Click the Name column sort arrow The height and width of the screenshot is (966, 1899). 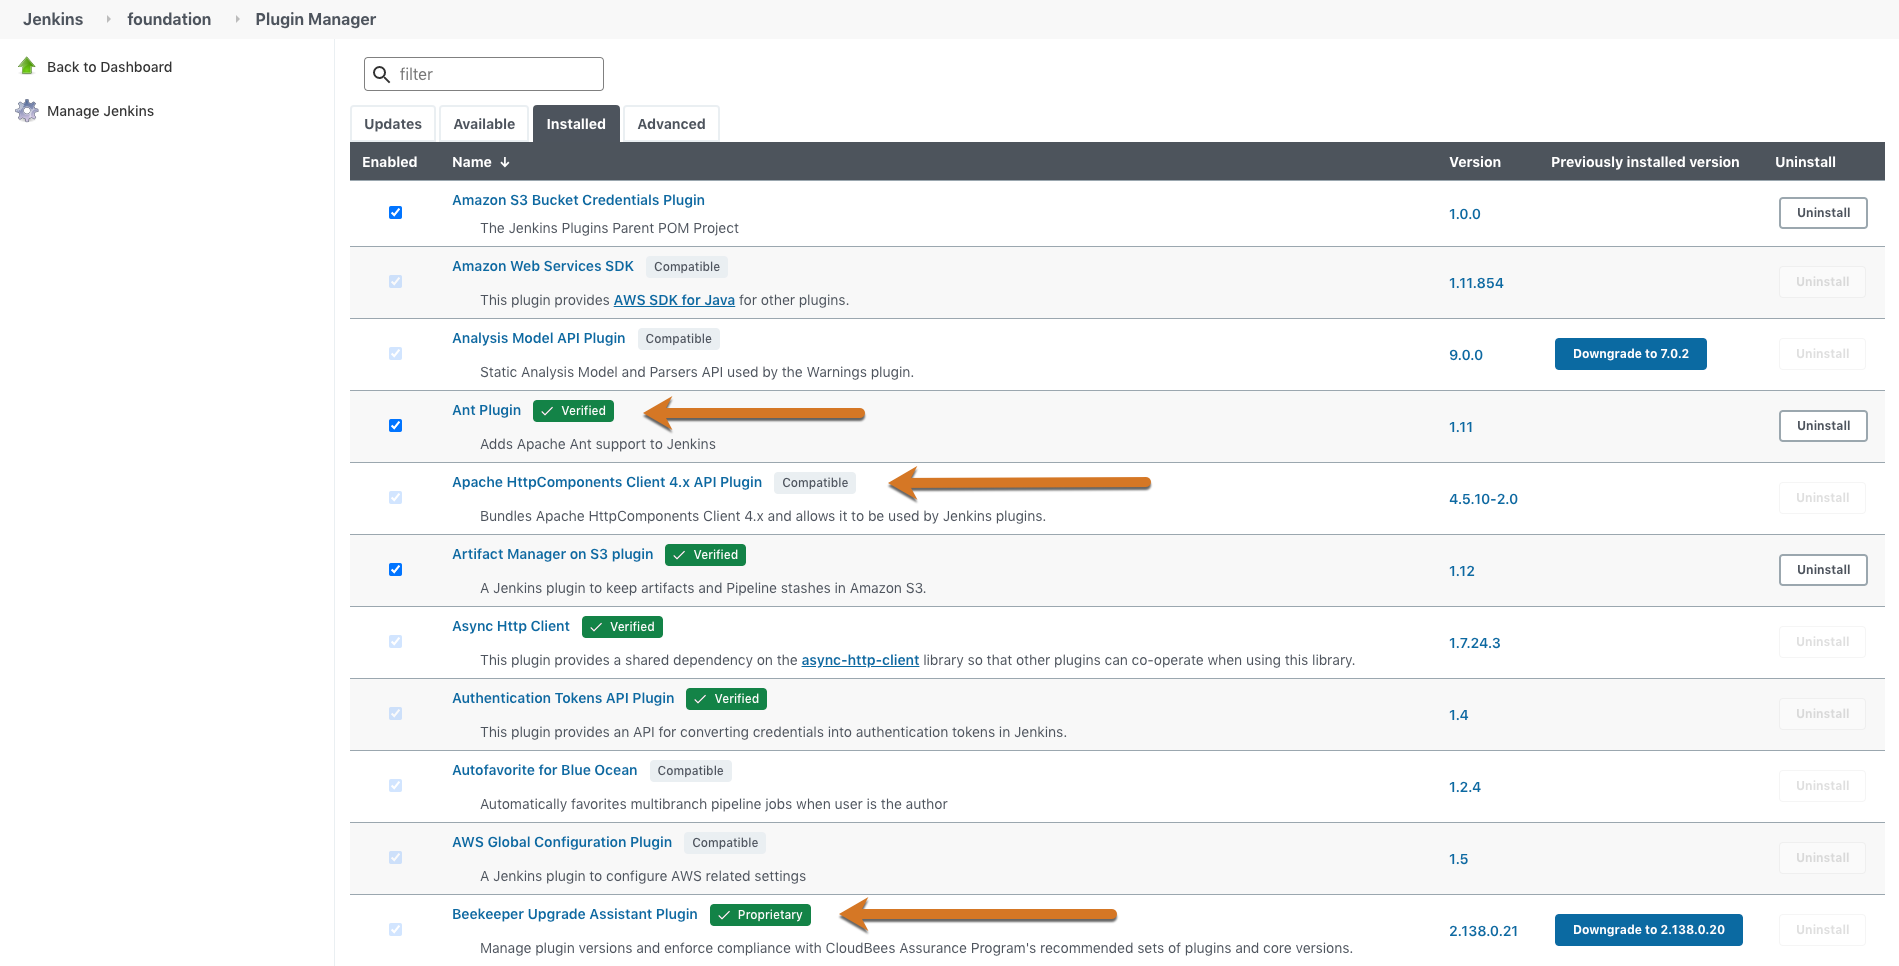[x=505, y=162]
